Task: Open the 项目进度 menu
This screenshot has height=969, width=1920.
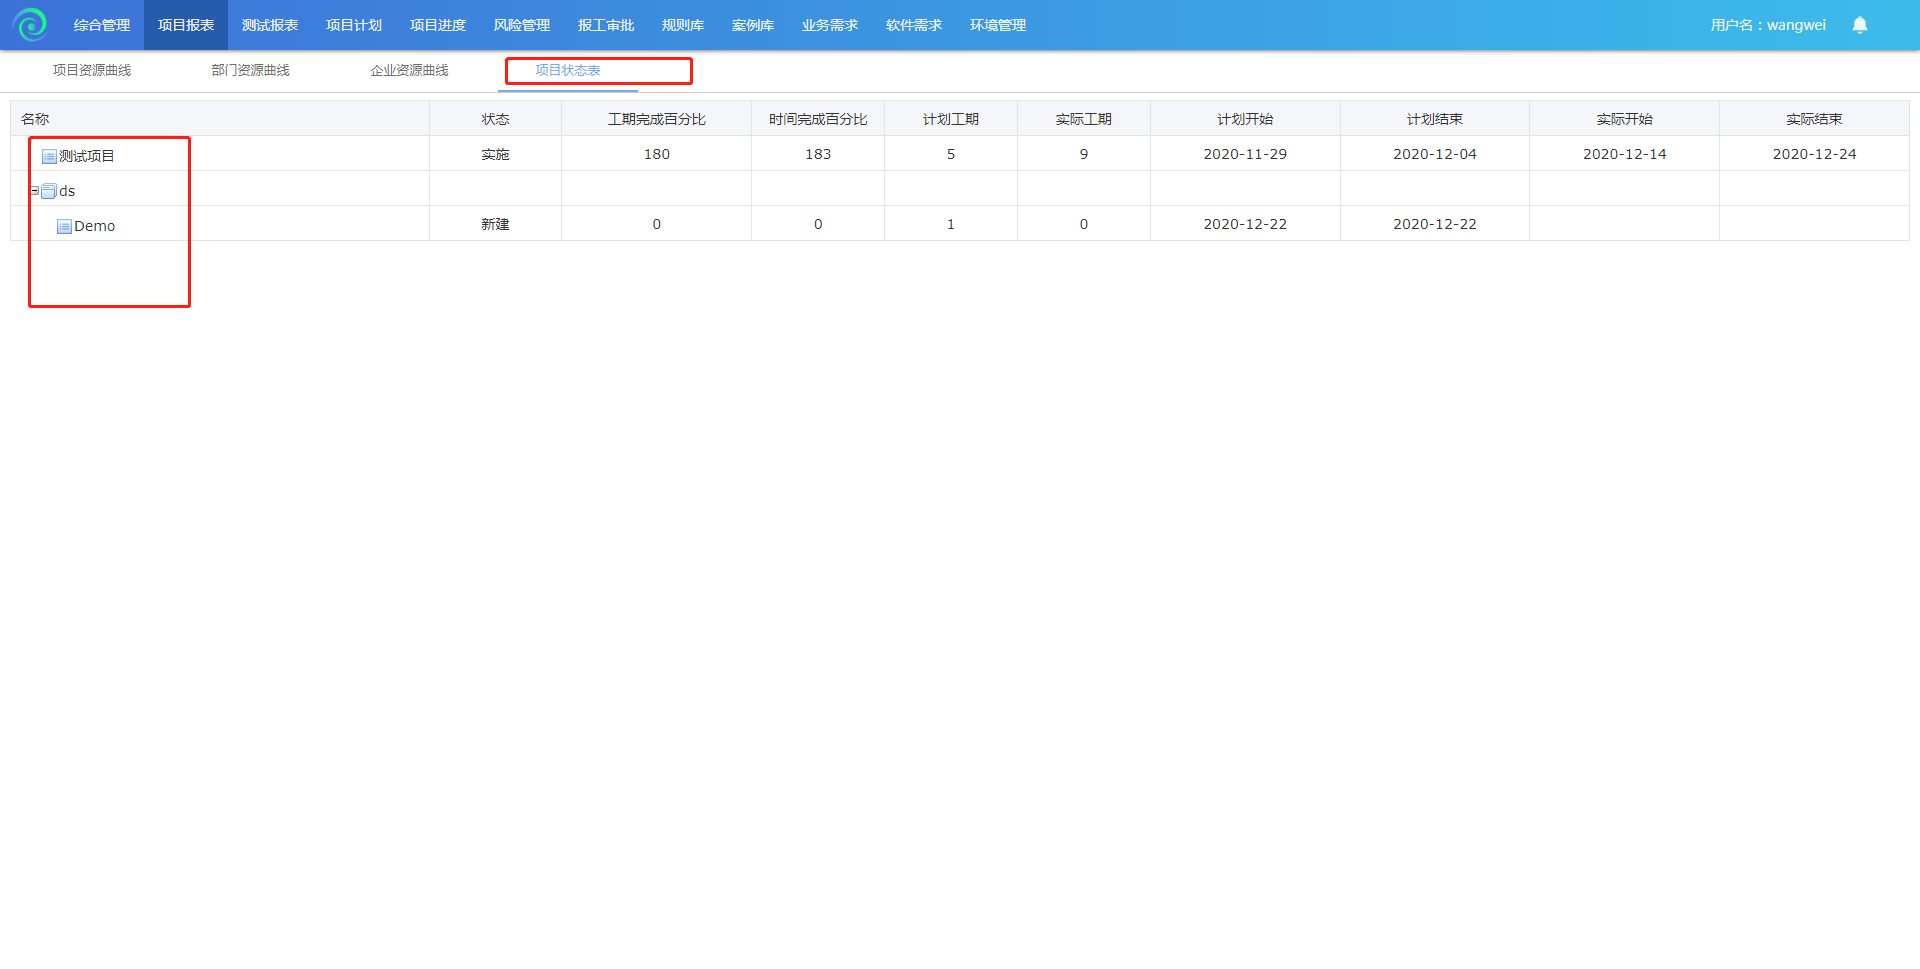Action: 438,25
